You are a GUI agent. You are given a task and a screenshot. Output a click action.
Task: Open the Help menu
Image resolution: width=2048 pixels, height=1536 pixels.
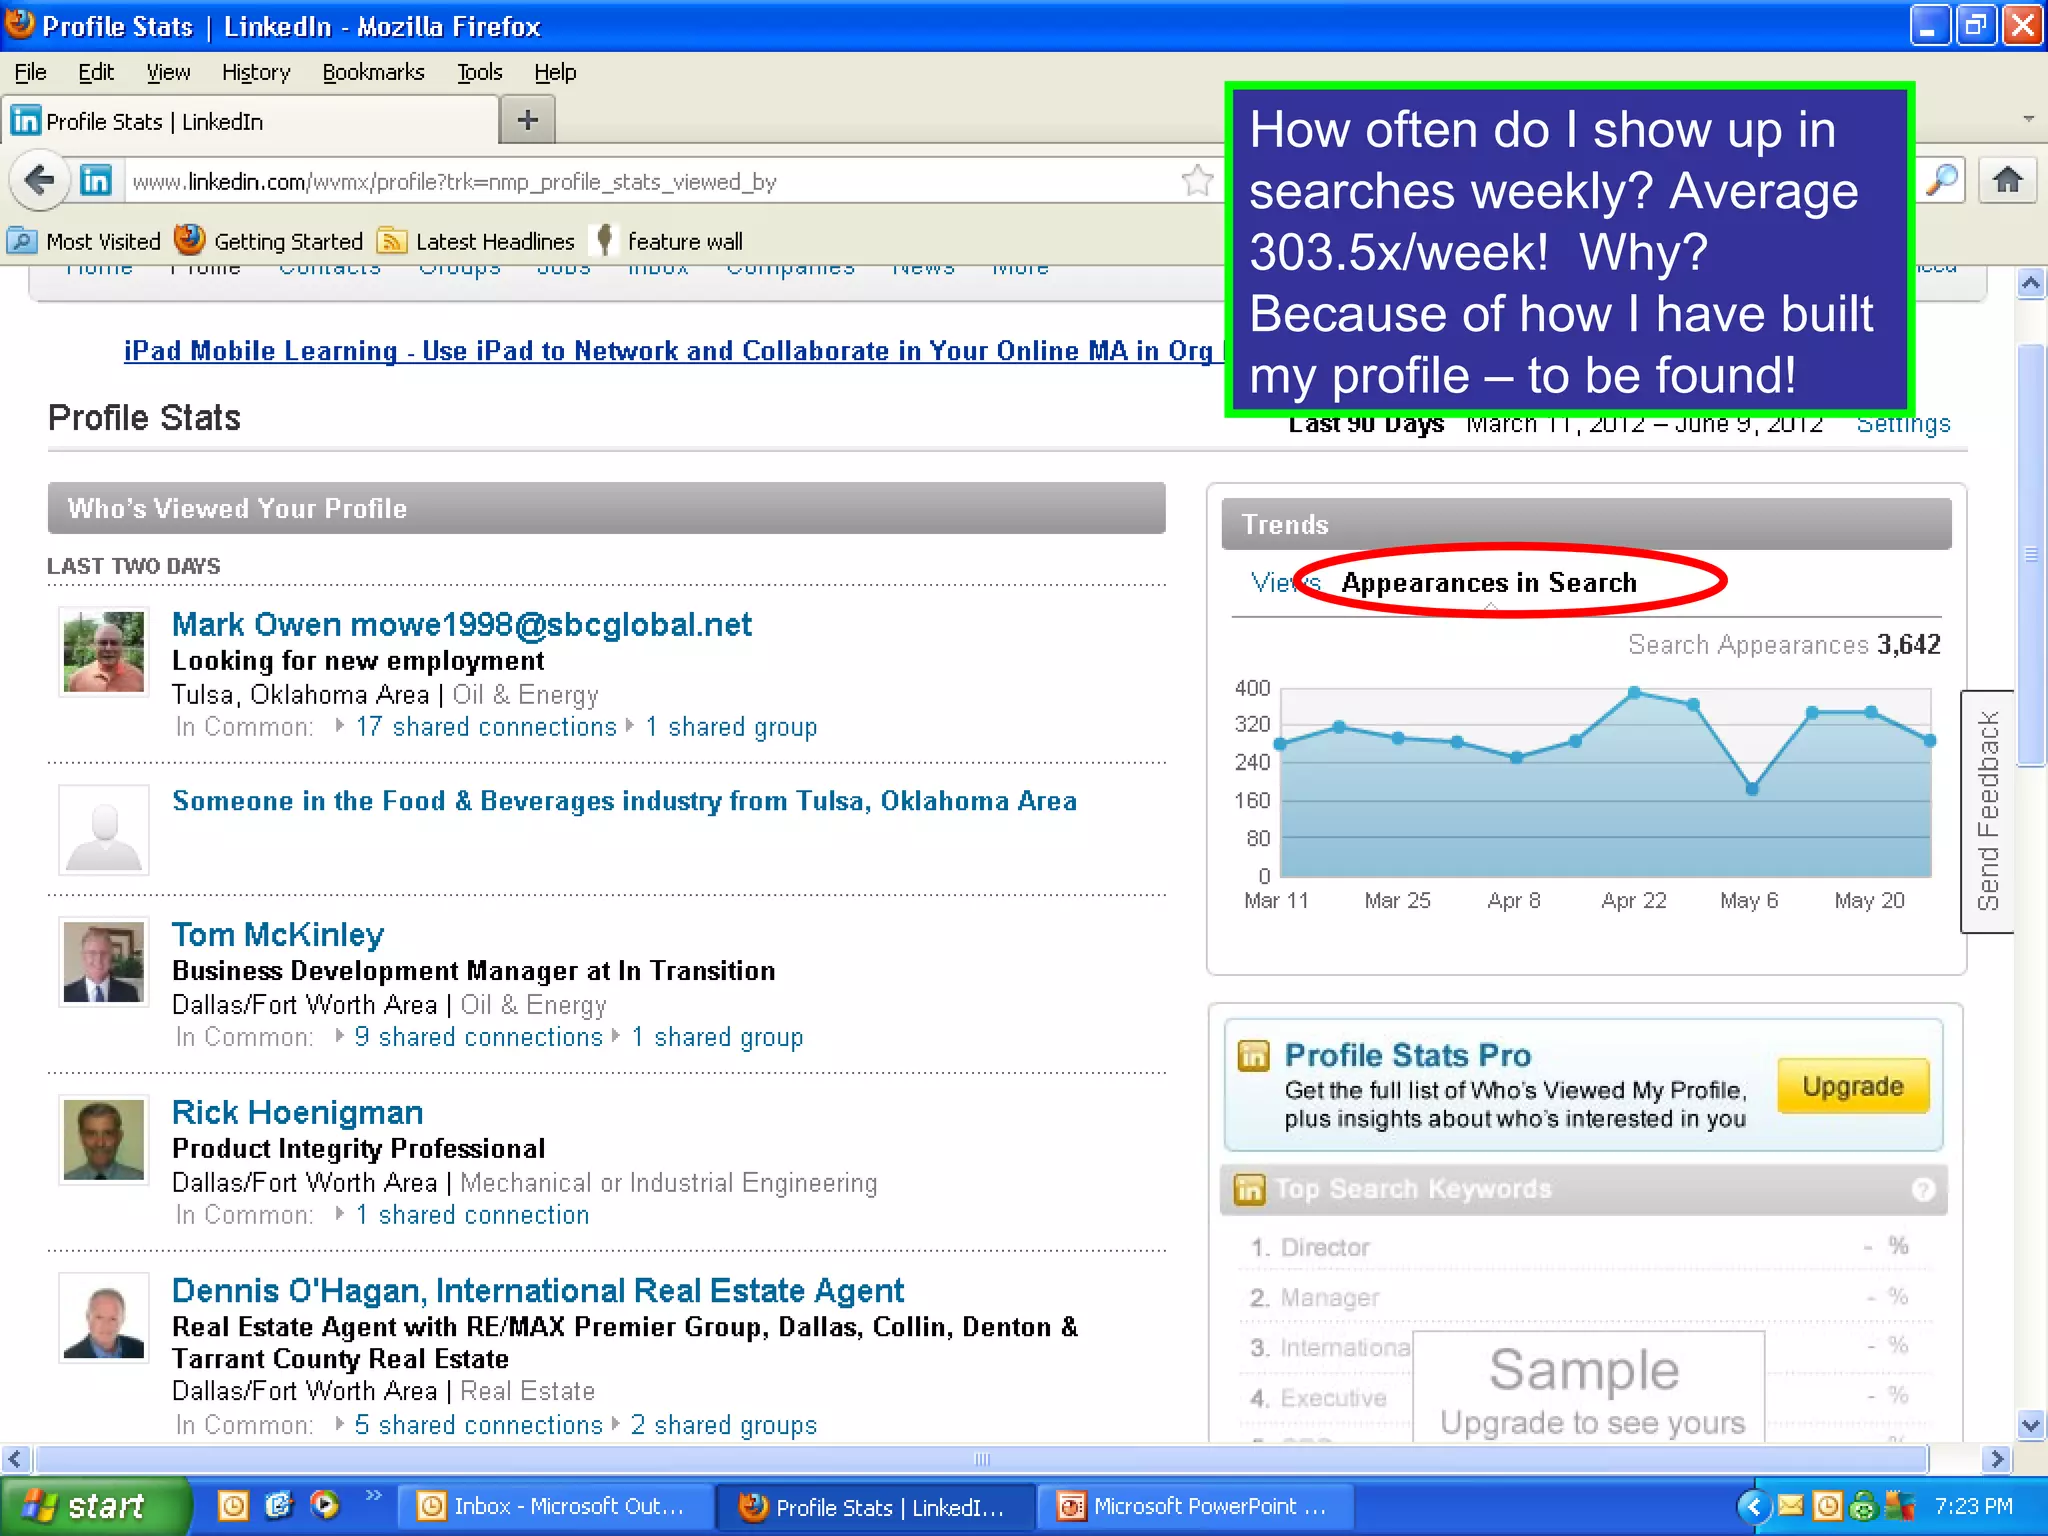point(555,72)
